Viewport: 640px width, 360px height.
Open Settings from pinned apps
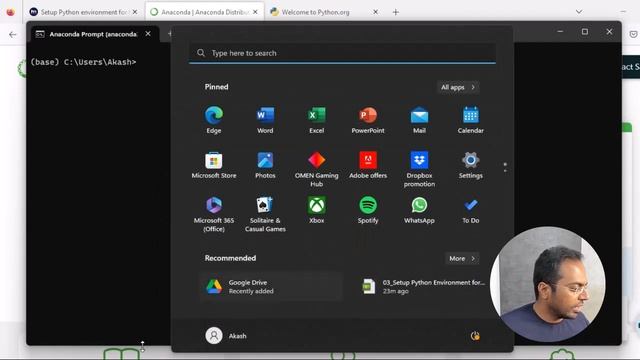471,165
